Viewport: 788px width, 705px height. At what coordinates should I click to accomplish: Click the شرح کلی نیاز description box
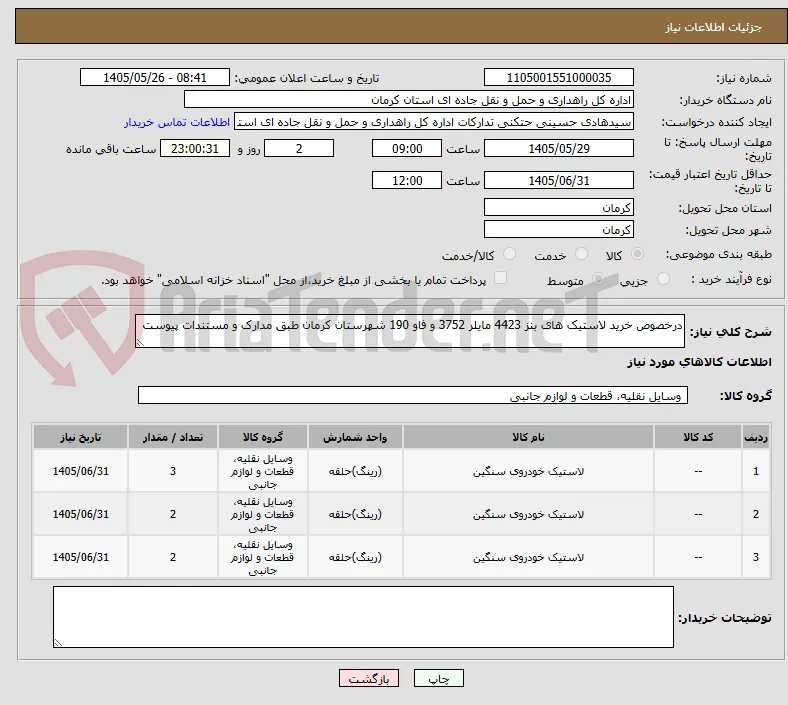[410, 331]
